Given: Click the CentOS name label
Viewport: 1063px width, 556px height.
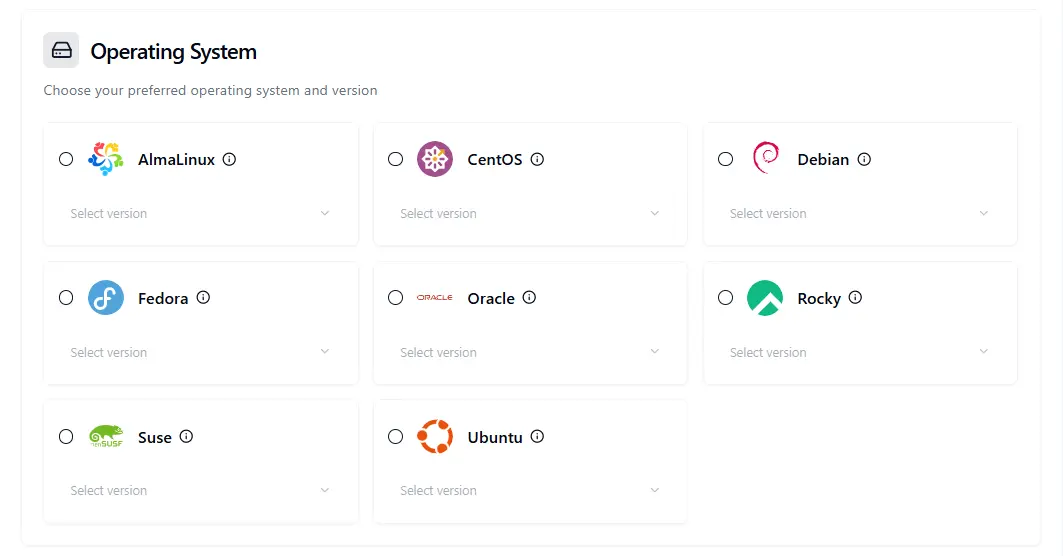Looking at the screenshot, I should [495, 159].
